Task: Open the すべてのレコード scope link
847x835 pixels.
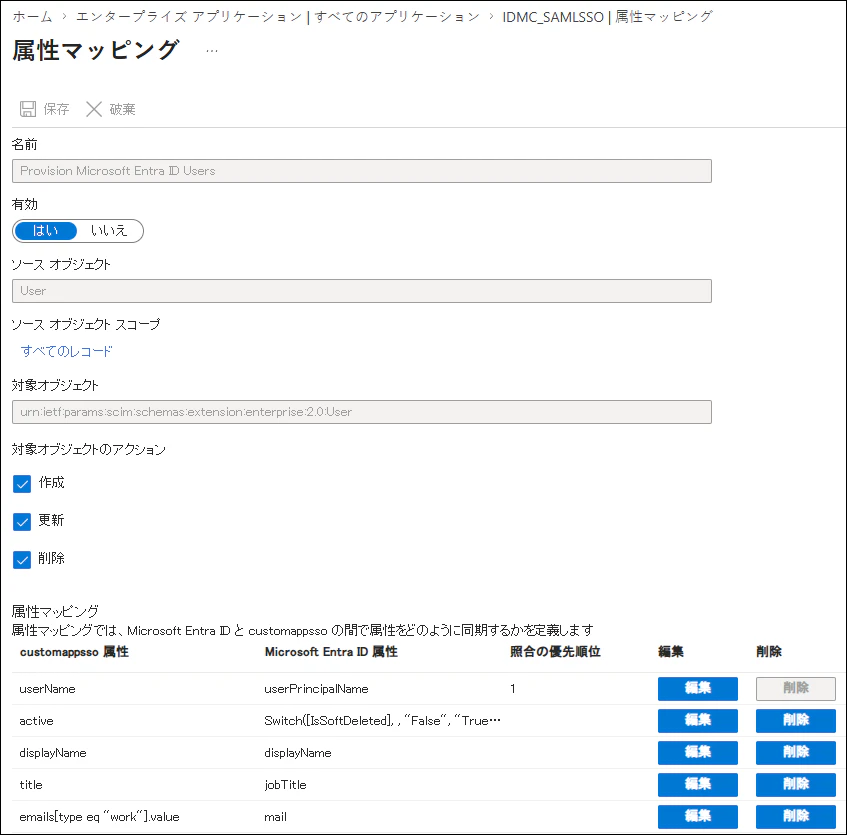Action: pos(66,352)
